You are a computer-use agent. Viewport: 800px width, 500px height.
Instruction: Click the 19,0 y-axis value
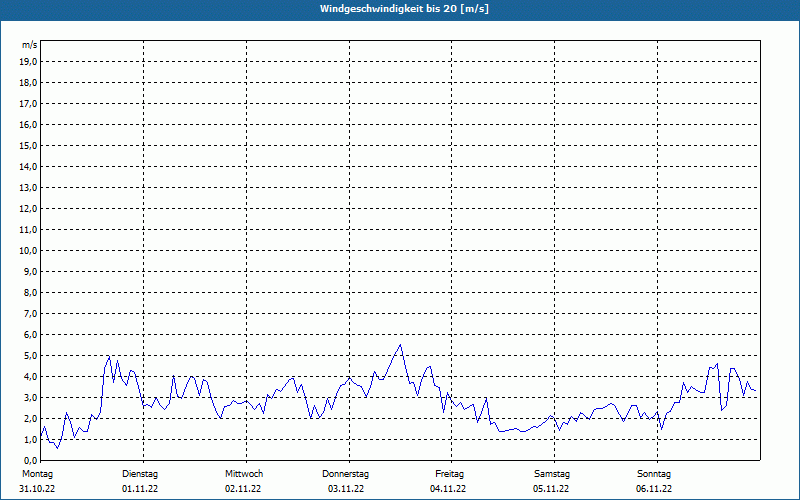click(28, 62)
